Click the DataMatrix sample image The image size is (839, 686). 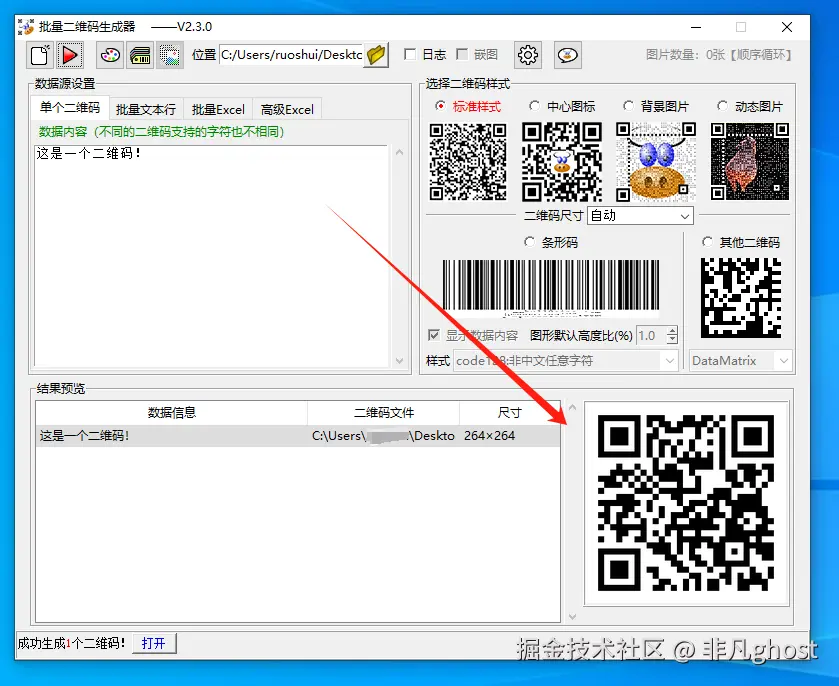click(x=741, y=298)
